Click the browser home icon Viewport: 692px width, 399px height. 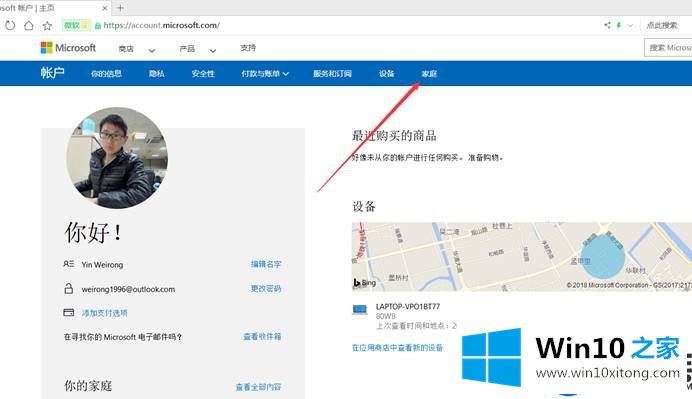coord(29,26)
